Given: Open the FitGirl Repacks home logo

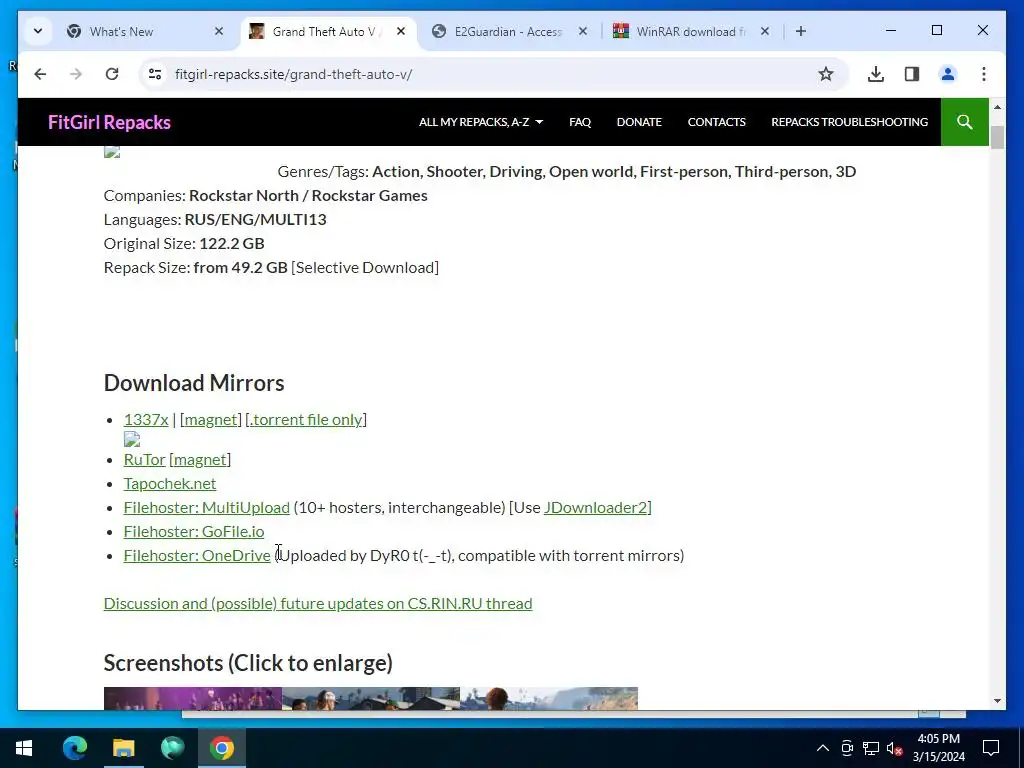Looking at the screenshot, I should tap(109, 122).
